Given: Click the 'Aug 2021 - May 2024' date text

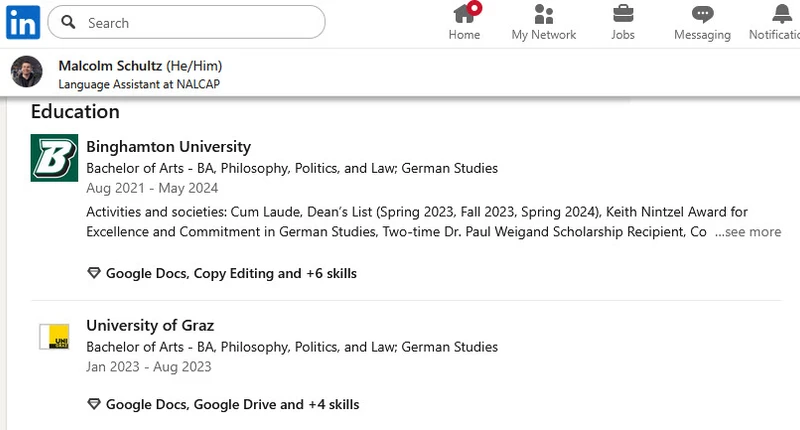Looking at the screenshot, I should pos(152,188).
